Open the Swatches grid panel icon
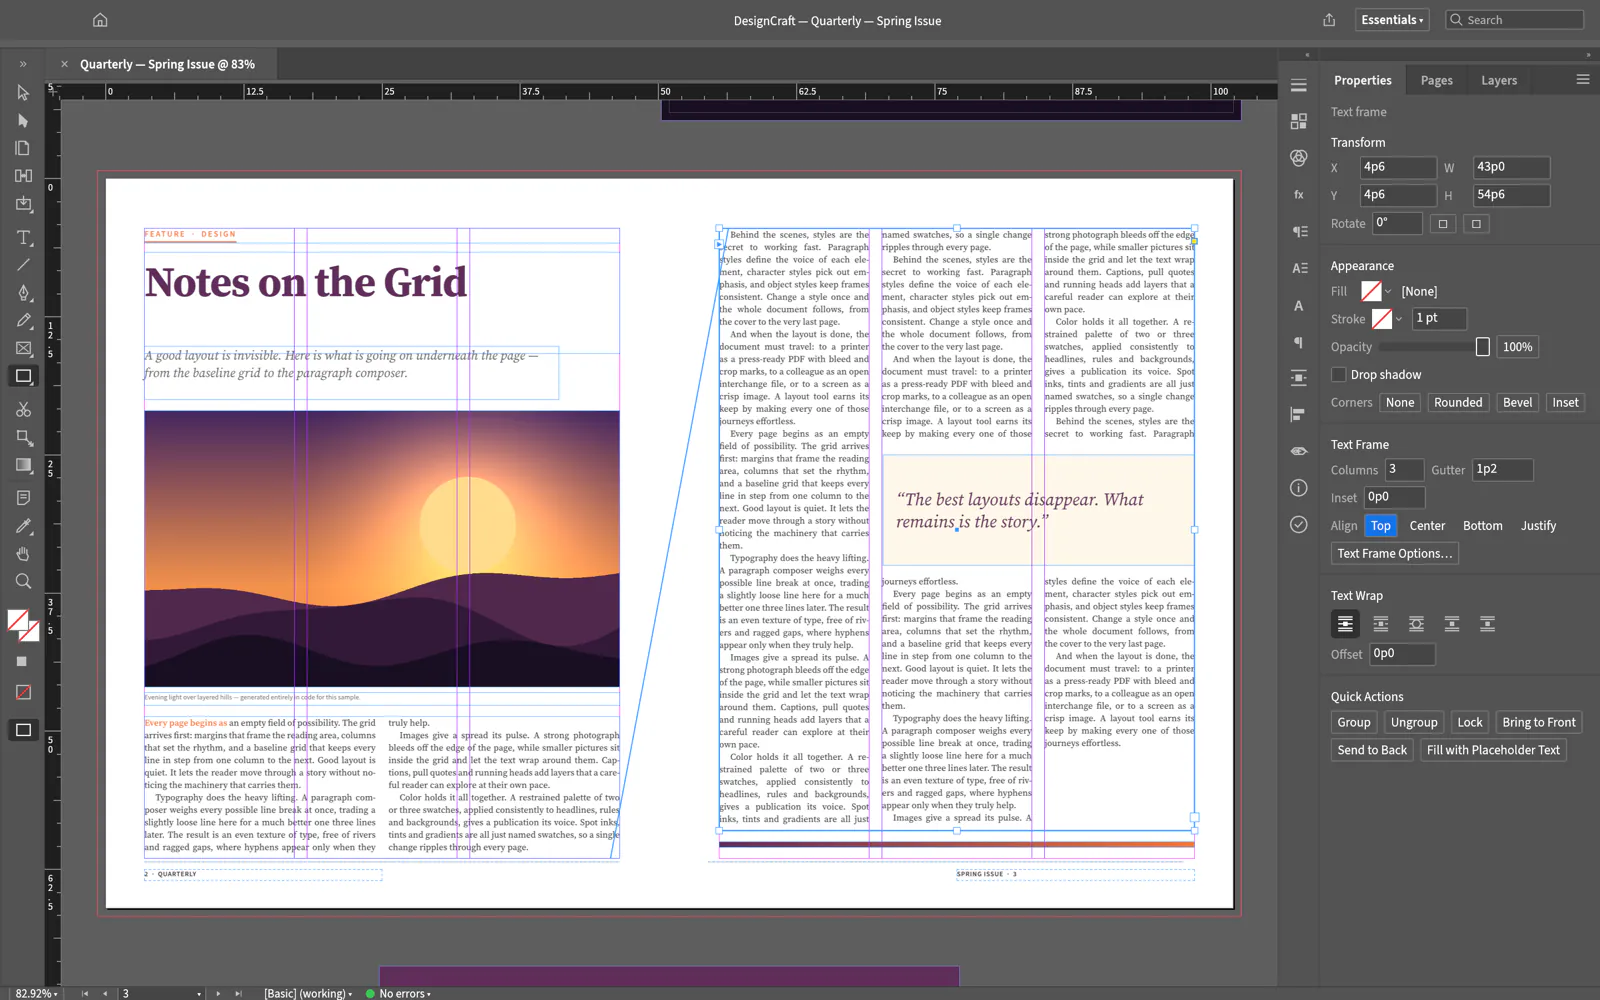This screenshot has height=1000, width=1600. 1299,122
